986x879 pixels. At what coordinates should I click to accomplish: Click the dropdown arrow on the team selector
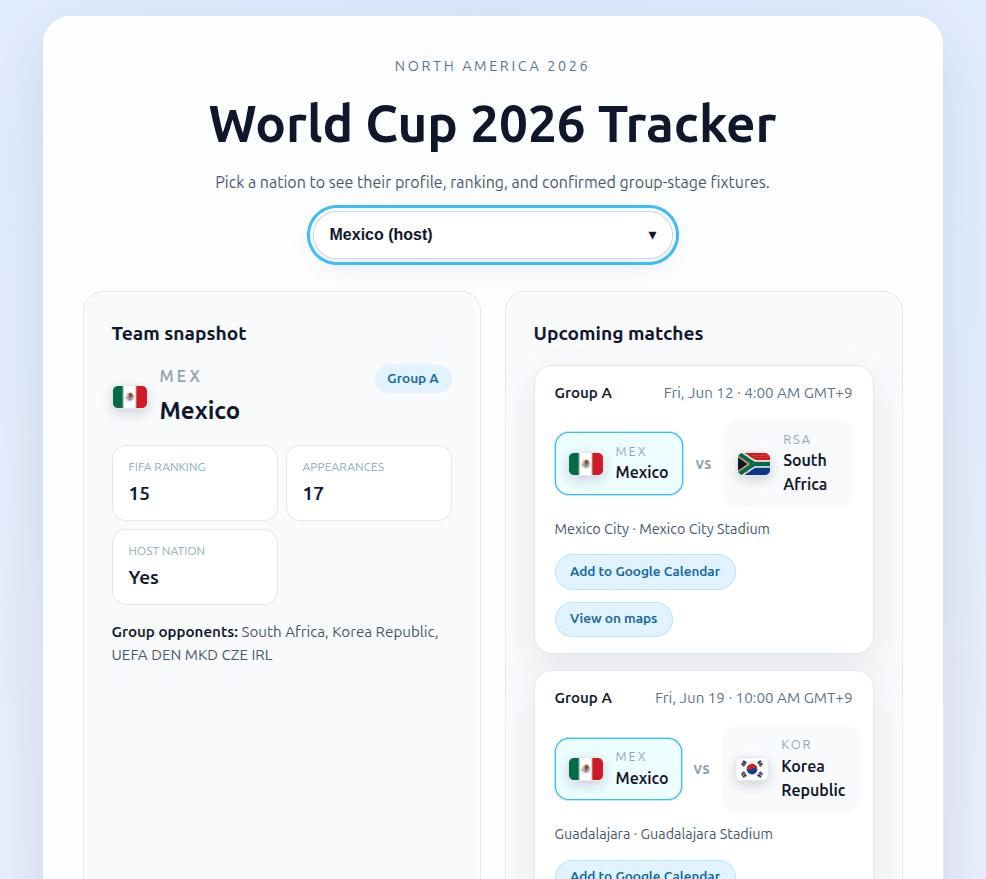coord(653,235)
